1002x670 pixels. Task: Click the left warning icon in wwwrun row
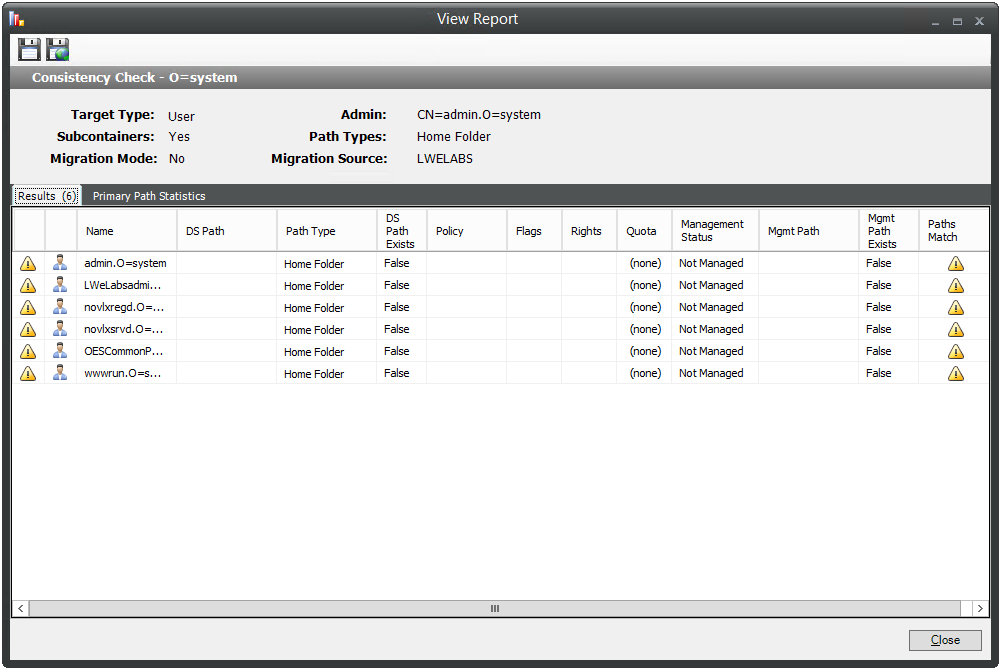pos(28,373)
